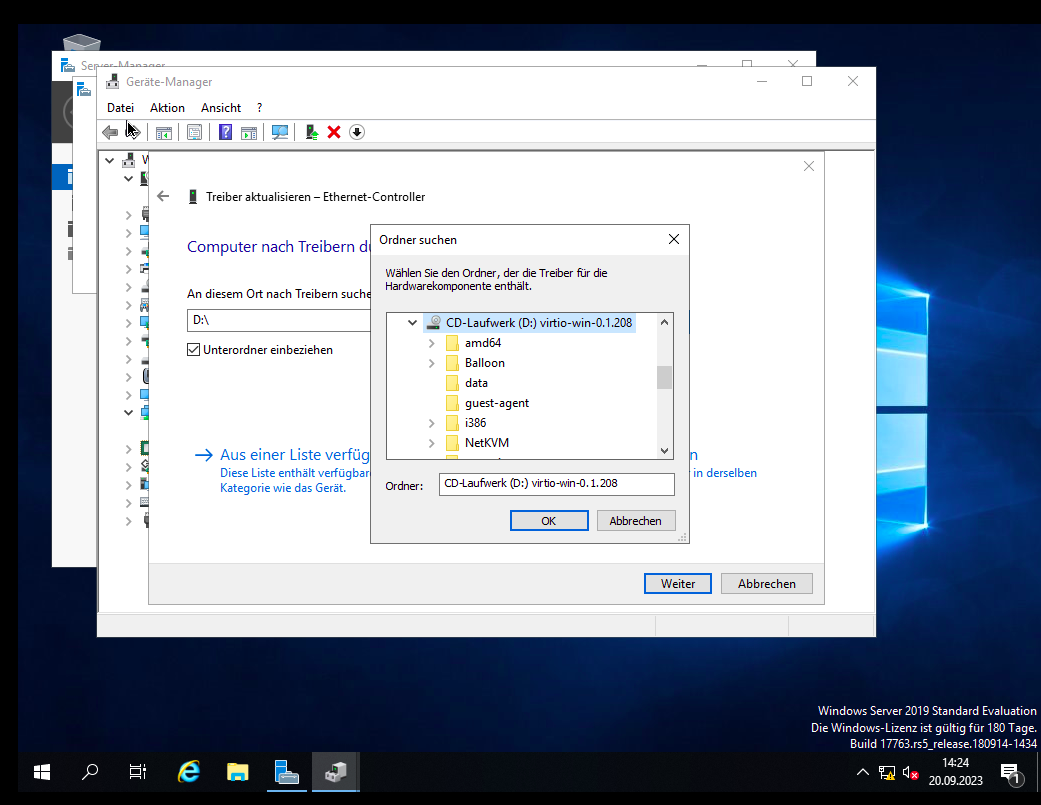Image resolution: width=1041 pixels, height=805 pixels.
Task: Expand the NetKVM folder node
Action: point(432,443)
